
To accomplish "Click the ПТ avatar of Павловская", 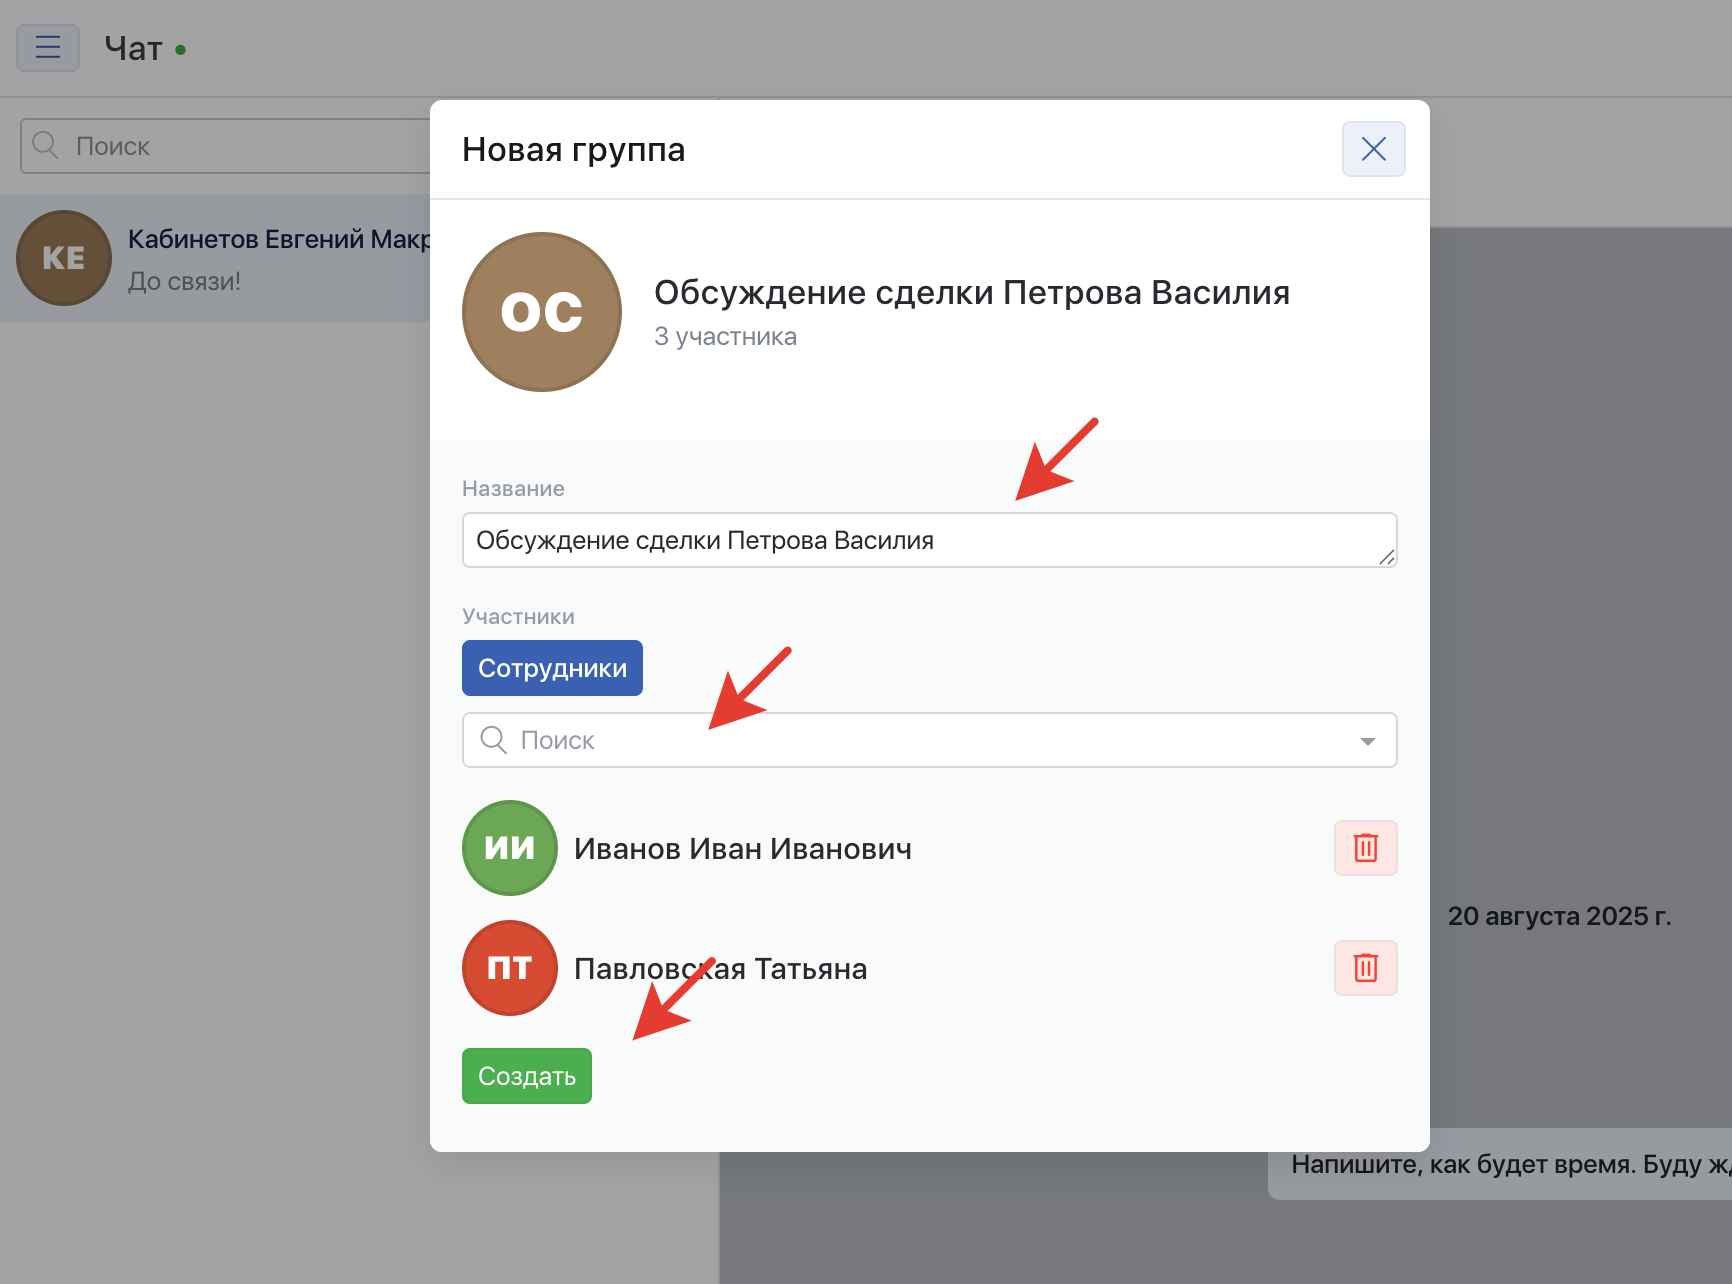I will click(x=510, y=968).
